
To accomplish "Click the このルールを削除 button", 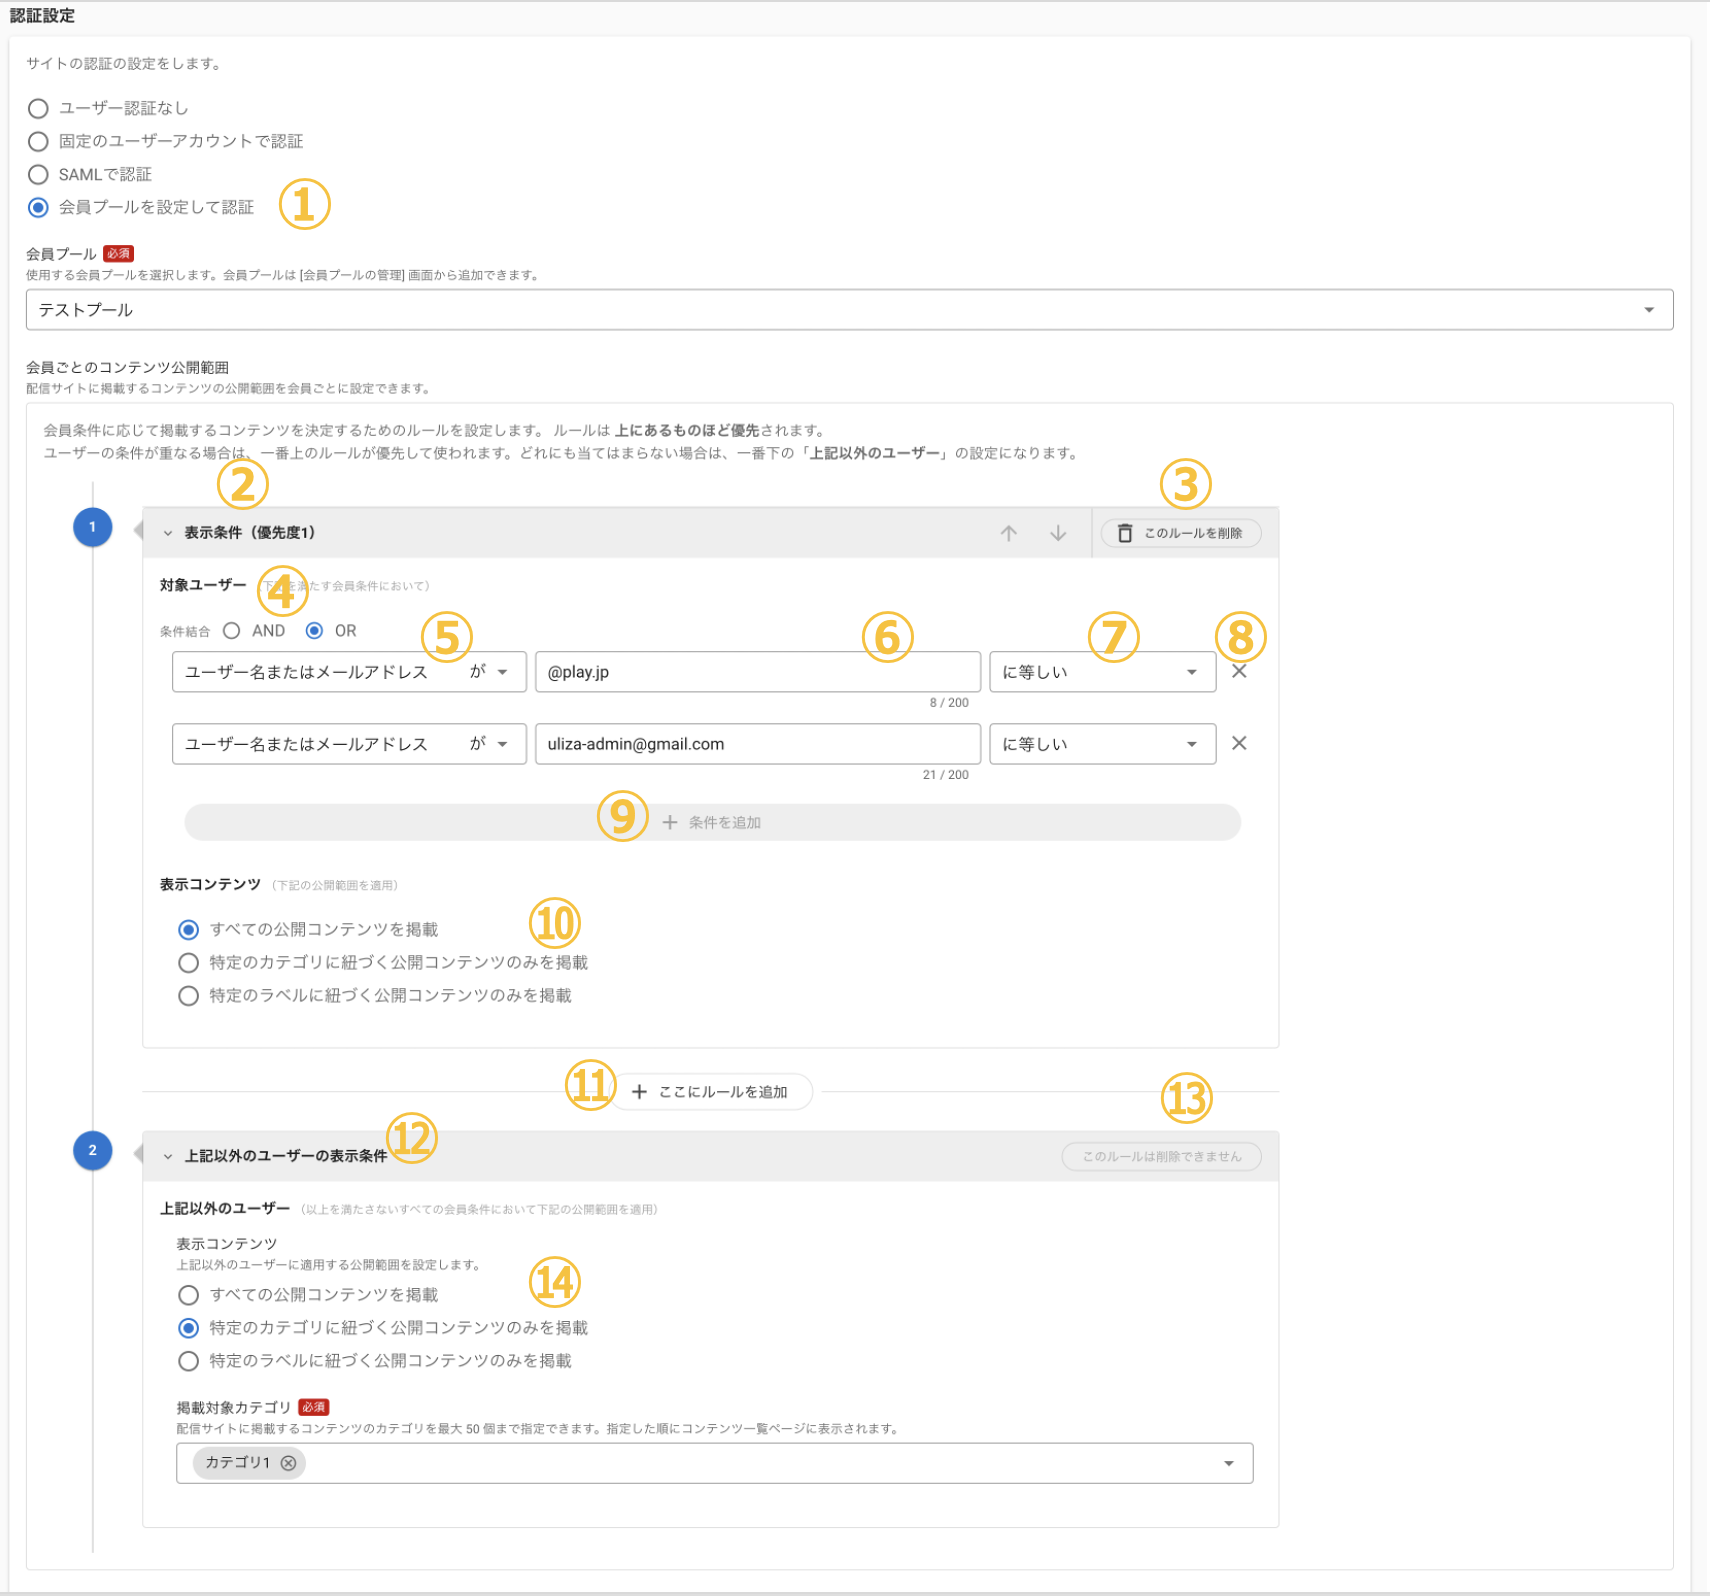I will pyautogui.click(x=1180, y=533).
